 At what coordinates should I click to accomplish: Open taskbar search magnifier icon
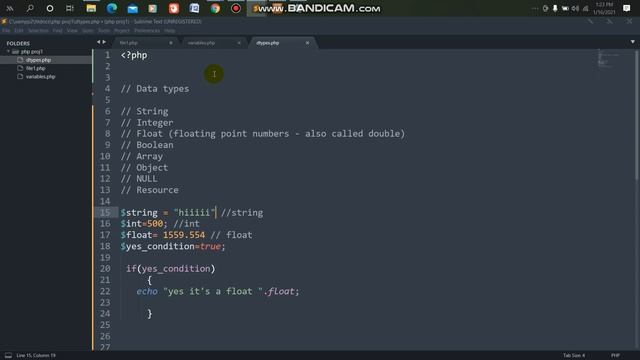[30, 8]
